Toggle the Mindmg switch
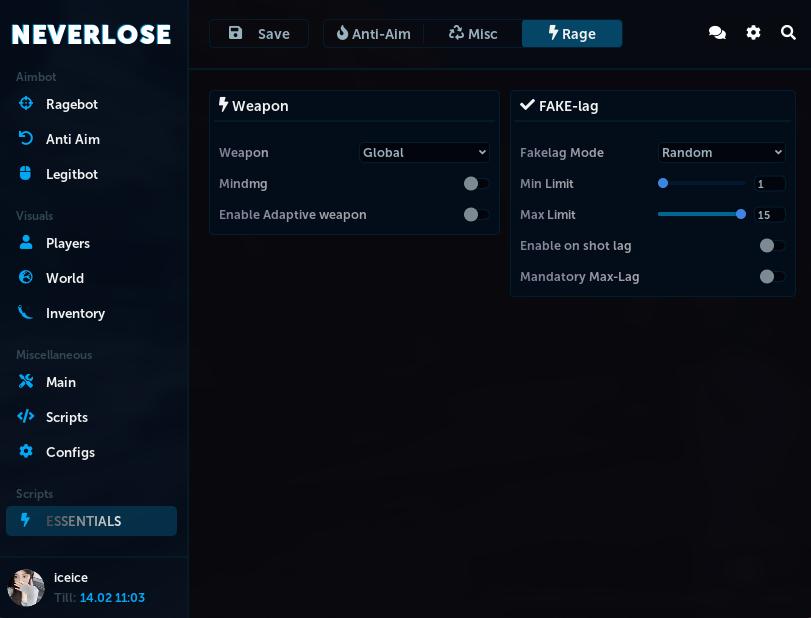The image size is (811, 618). 474,184
